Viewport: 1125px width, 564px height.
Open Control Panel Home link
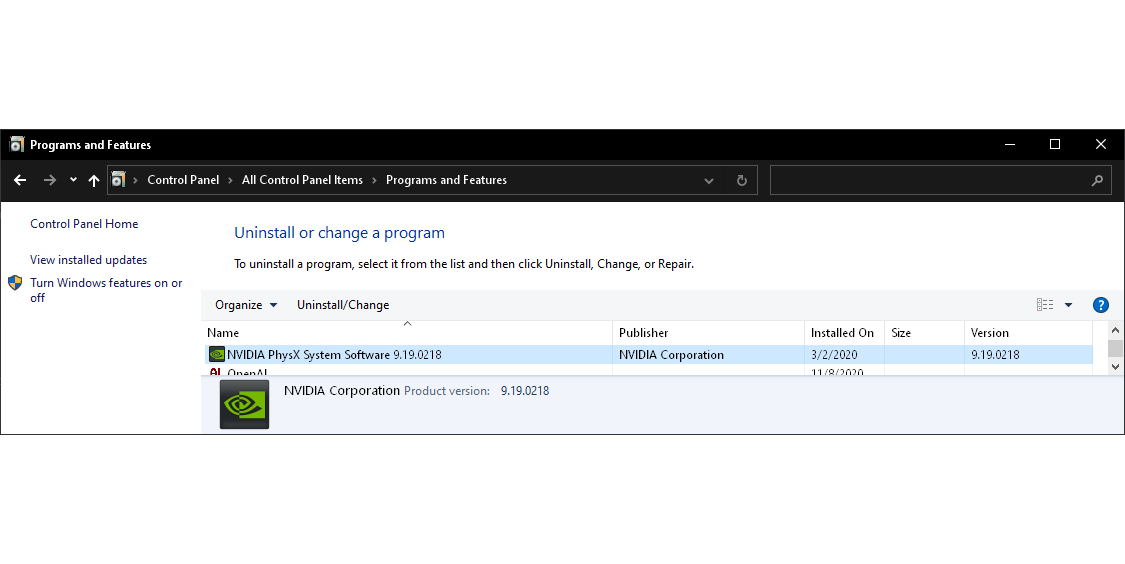coord(84,224)
